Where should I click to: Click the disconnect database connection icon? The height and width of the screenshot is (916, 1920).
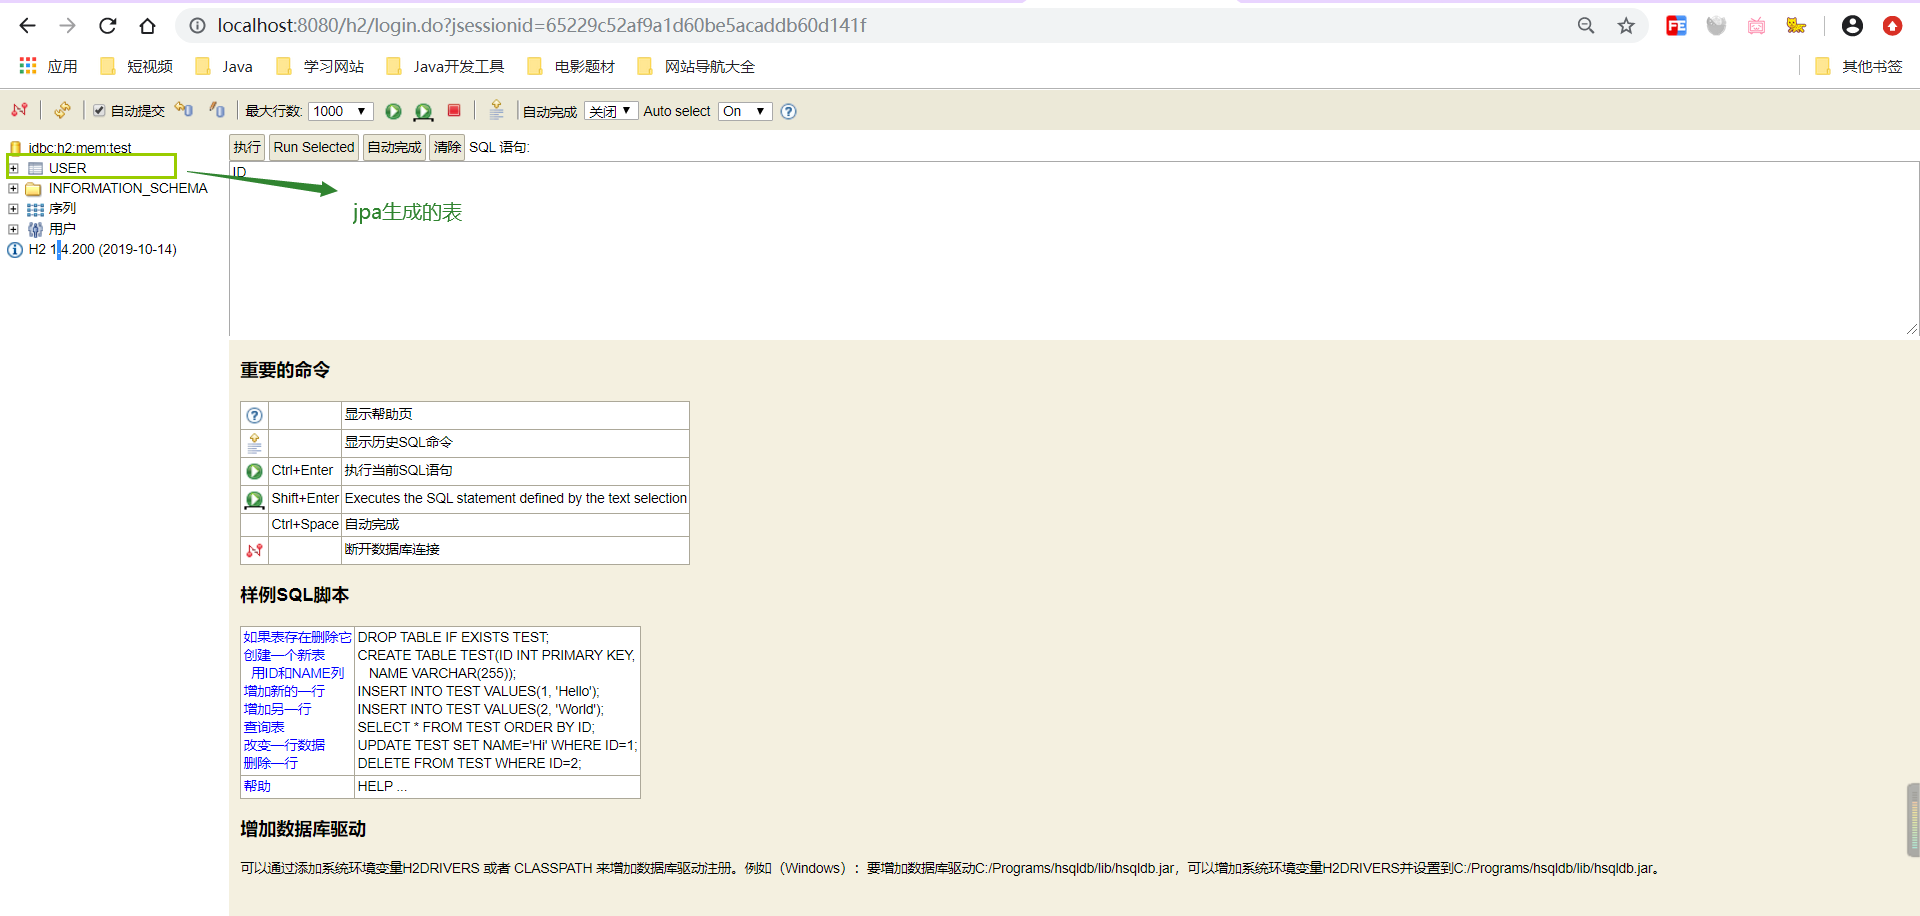pyautogui.click(x=18, y=110)
